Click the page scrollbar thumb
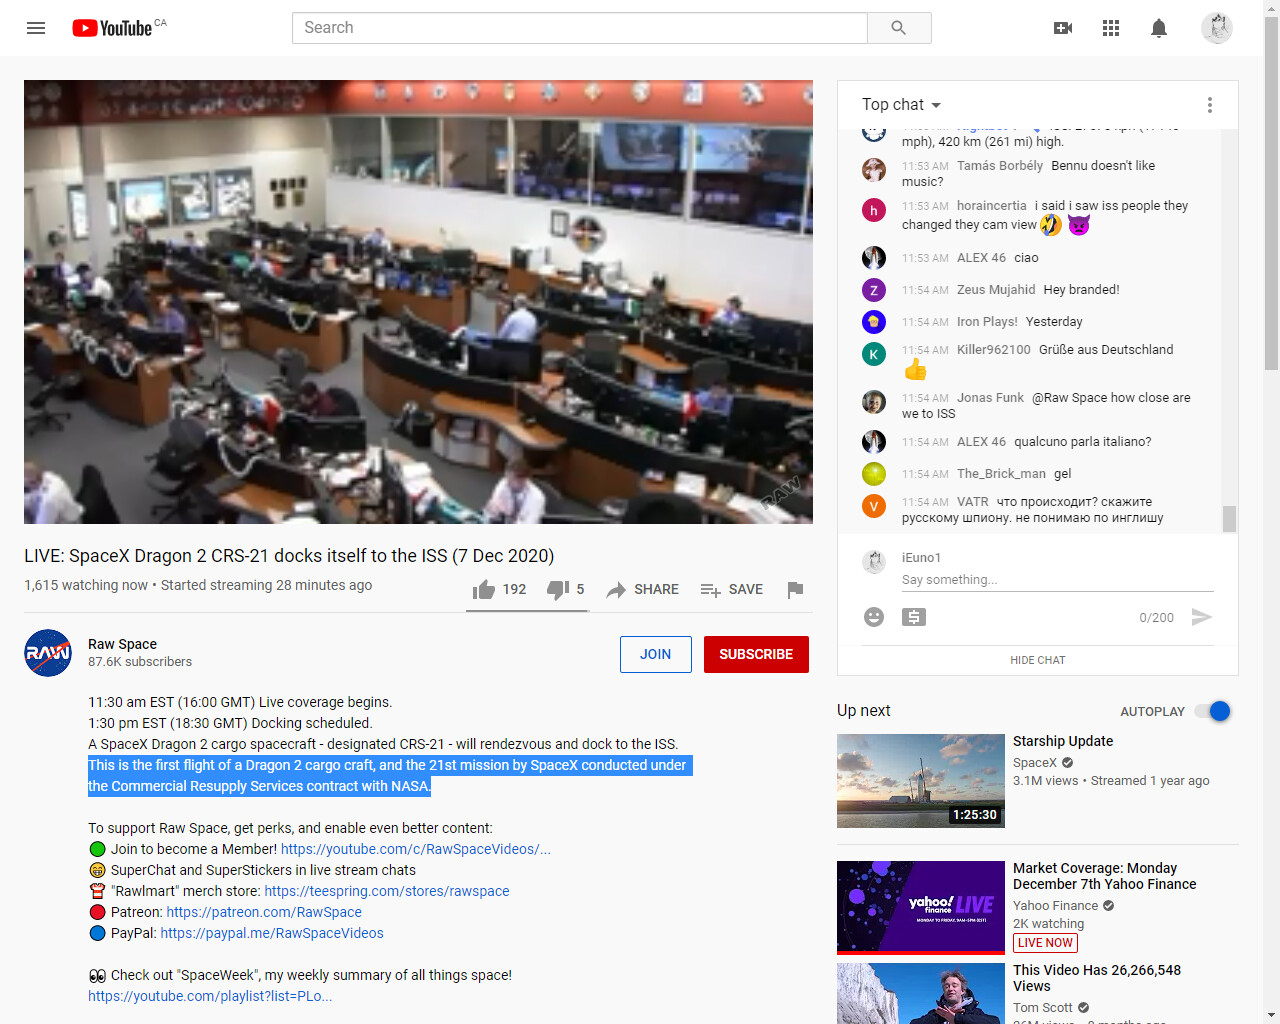Image resolution: width=1280 pixels, height=1024 pixels. pyautogui.click(x=1271, y=194)
